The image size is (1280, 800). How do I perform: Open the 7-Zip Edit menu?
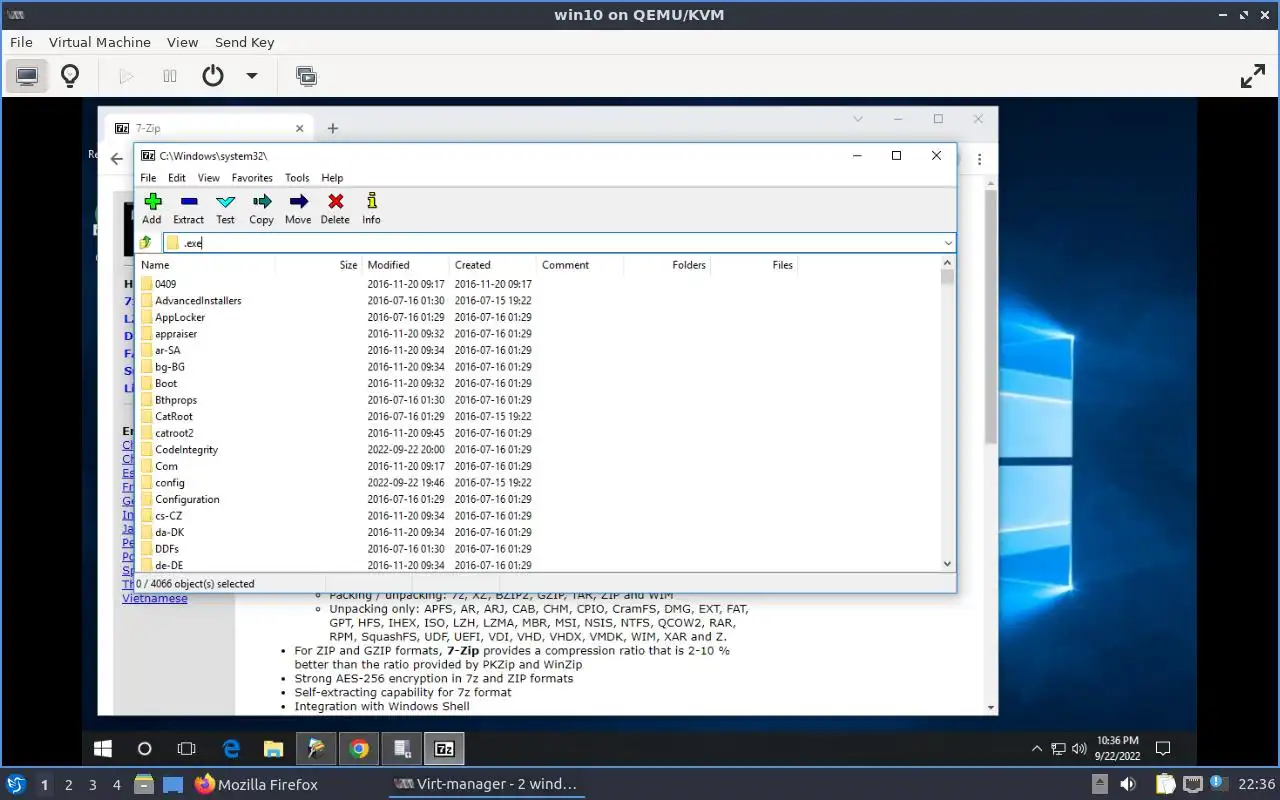coord(177,178)
